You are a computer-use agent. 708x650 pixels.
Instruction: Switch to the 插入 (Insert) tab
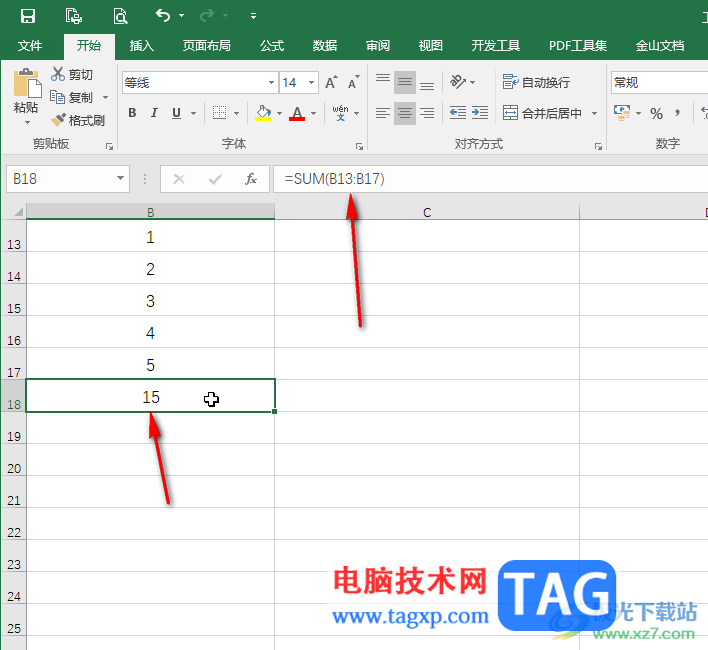[142, 46]
